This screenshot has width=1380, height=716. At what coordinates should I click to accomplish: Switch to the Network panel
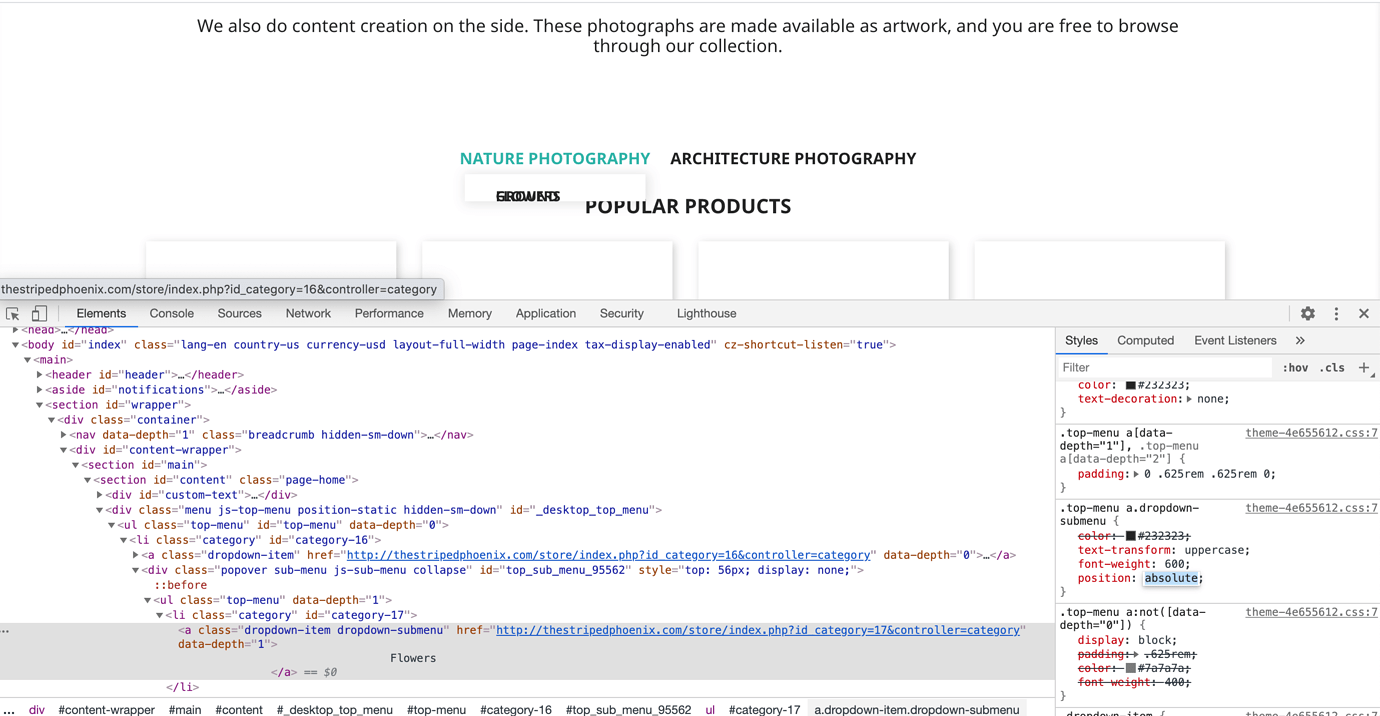[x=307, y=313]
